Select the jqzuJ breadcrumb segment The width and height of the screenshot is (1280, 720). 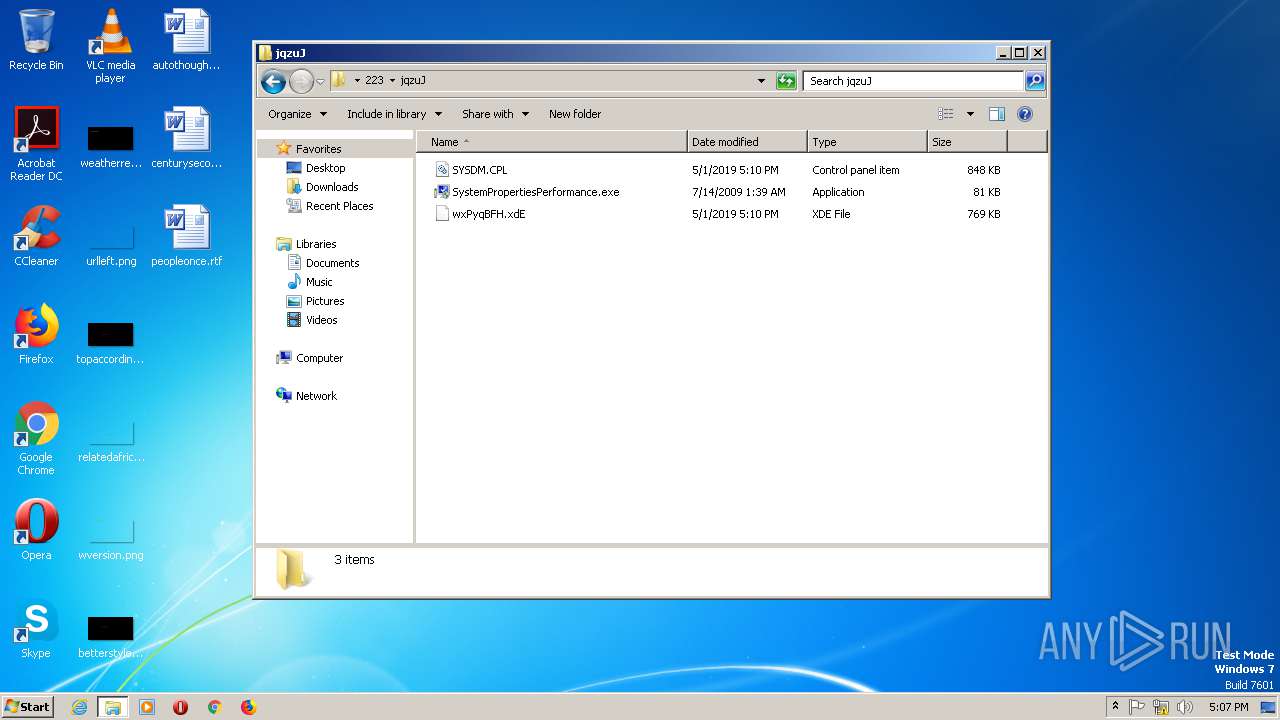(413, 81)
